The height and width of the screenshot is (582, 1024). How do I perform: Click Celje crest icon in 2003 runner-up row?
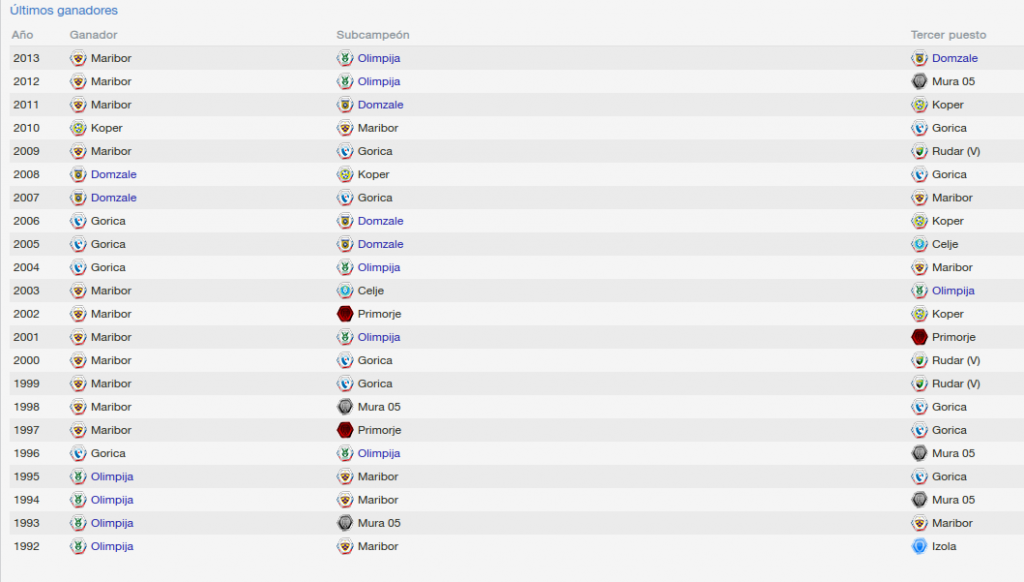click(345, 291)
